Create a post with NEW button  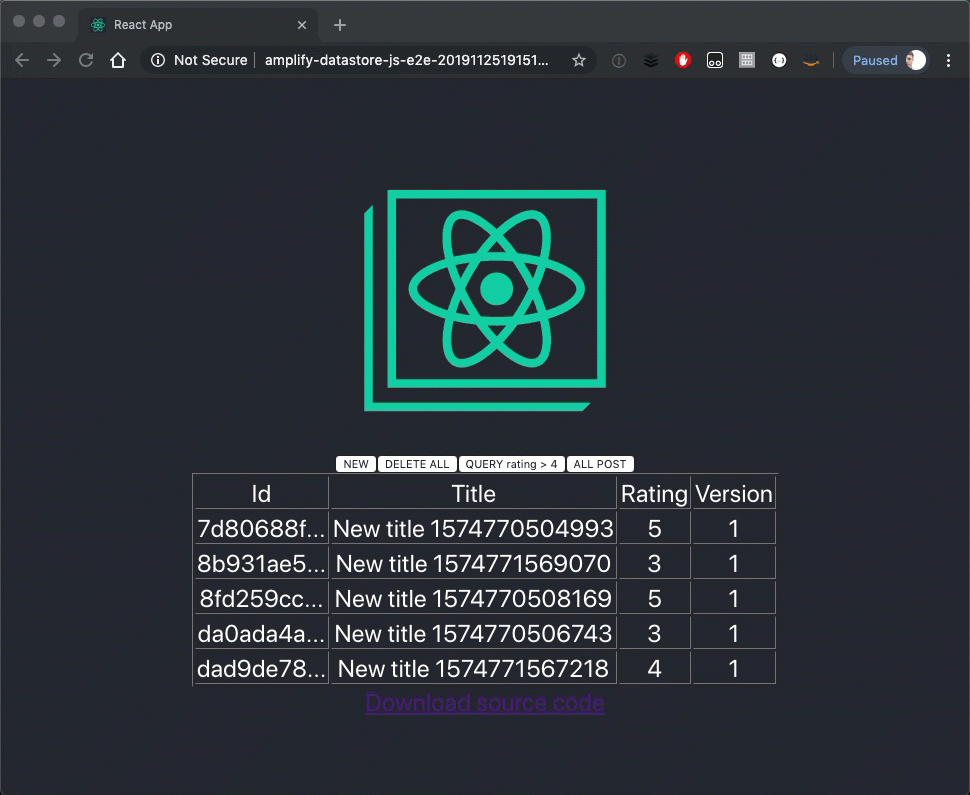point(356,464)
